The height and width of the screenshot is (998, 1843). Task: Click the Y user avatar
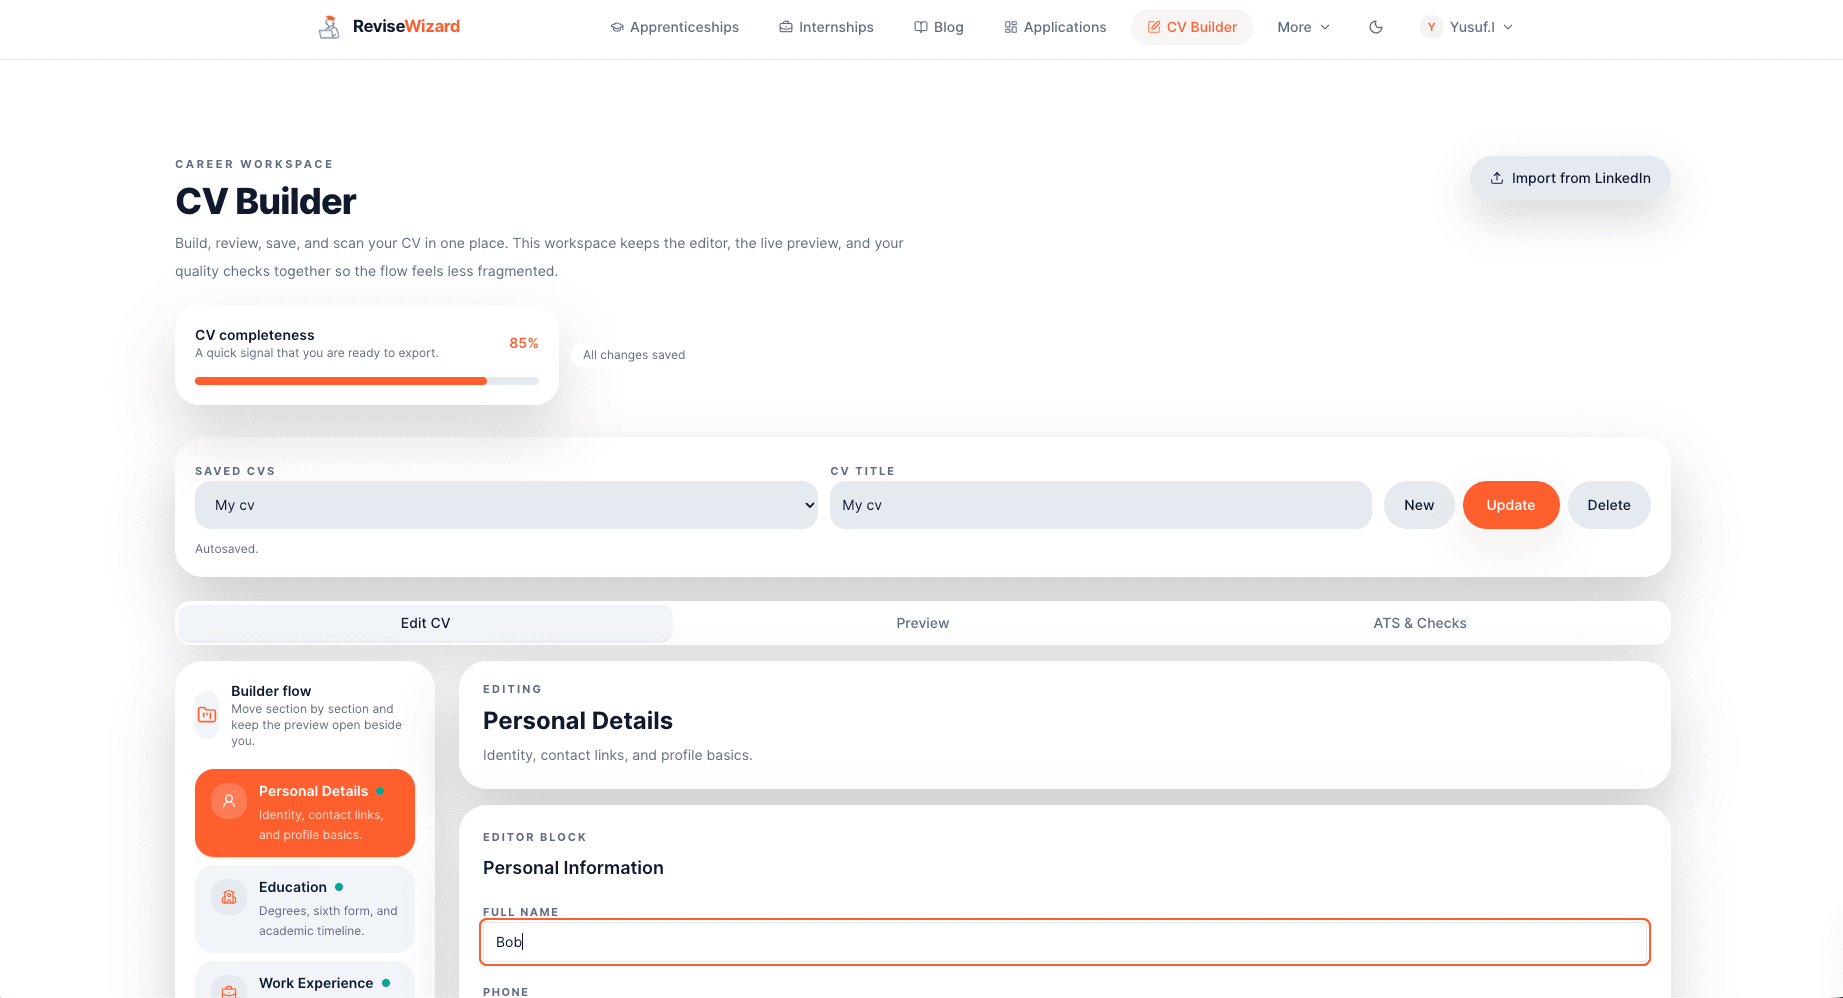coord(1432,27)
